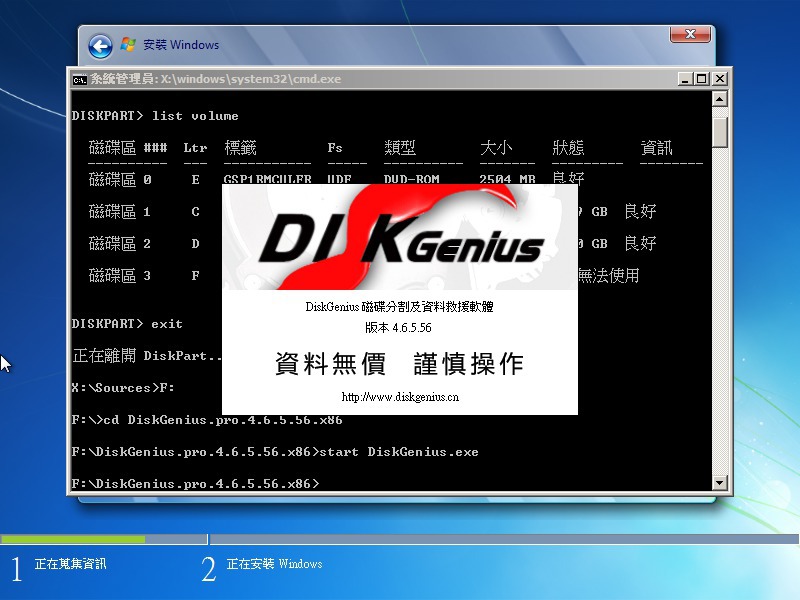Click the cmd window scrollbar thumb

pyautogui.click(x=719, y=132)
